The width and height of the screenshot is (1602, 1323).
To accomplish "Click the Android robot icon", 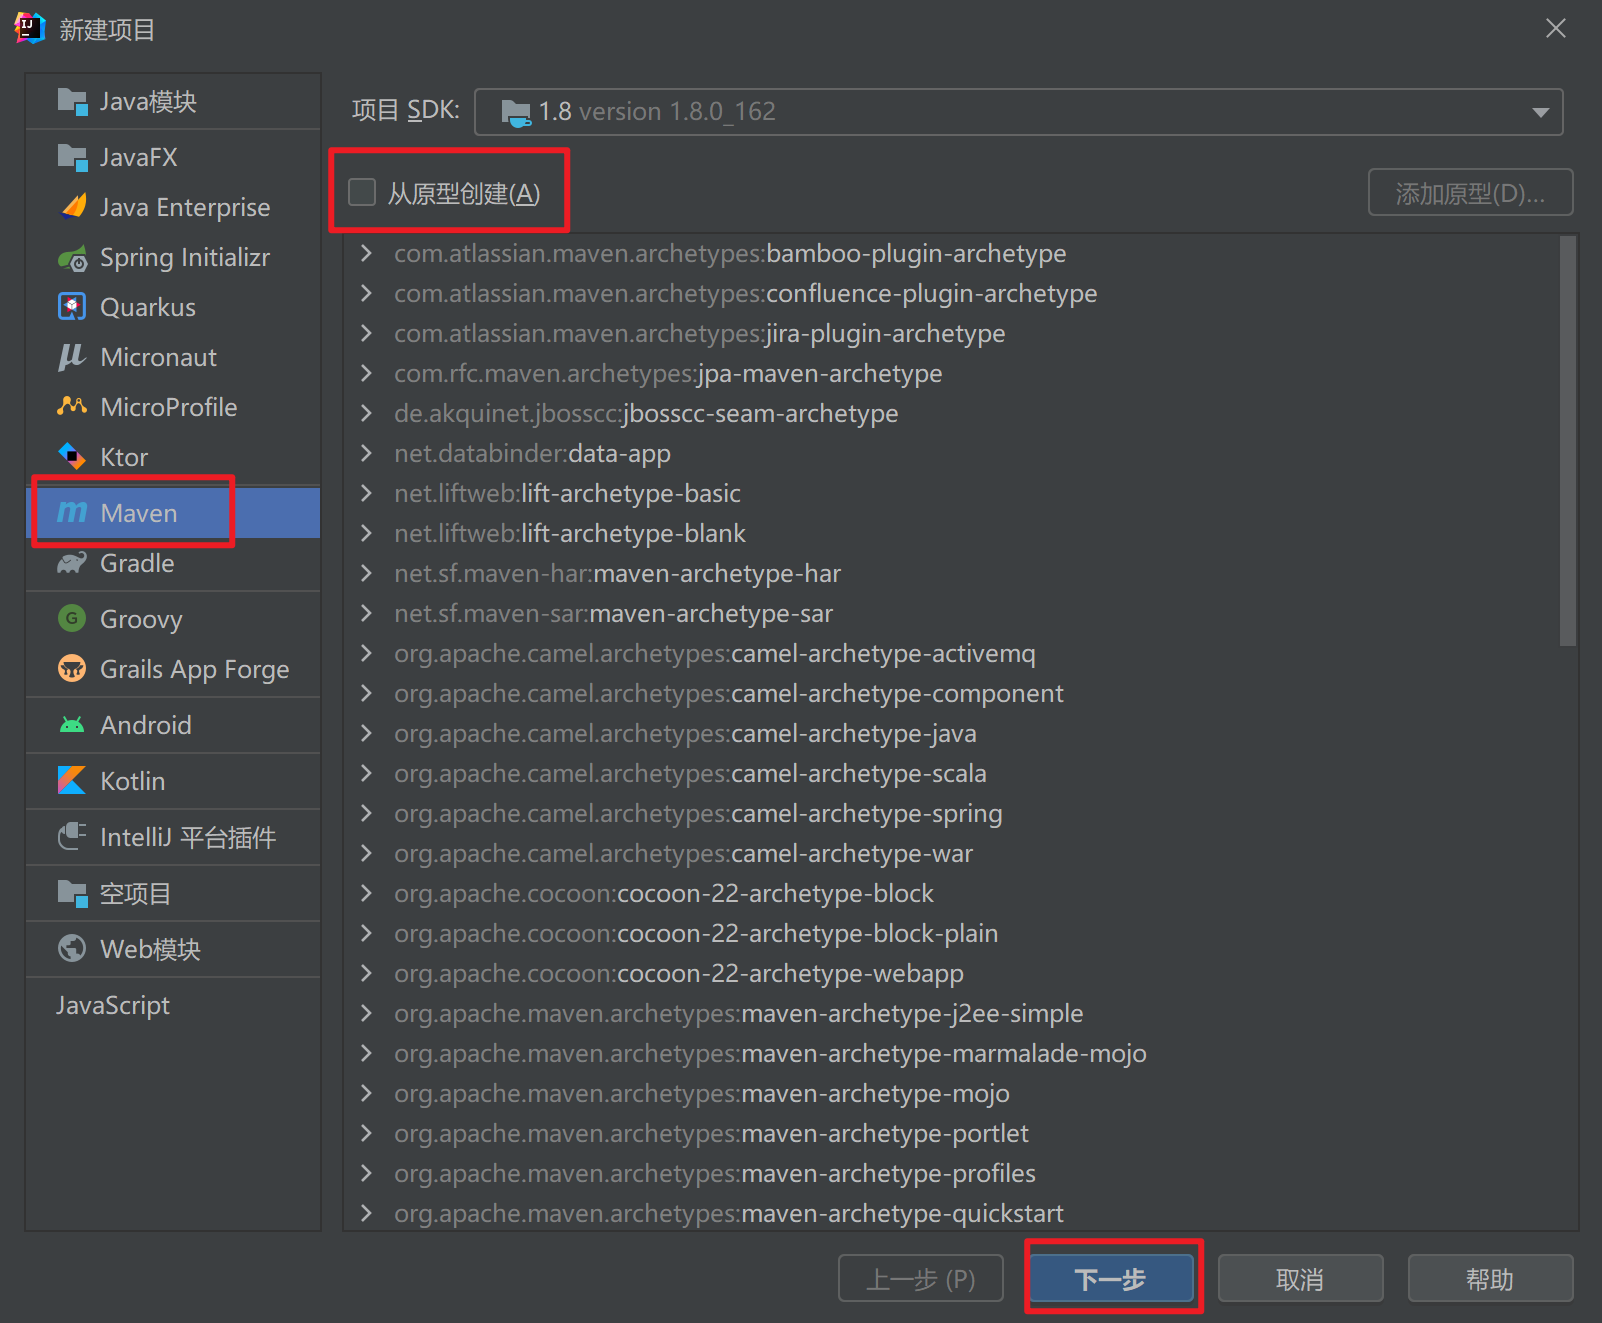I will [x=72, y=725].
